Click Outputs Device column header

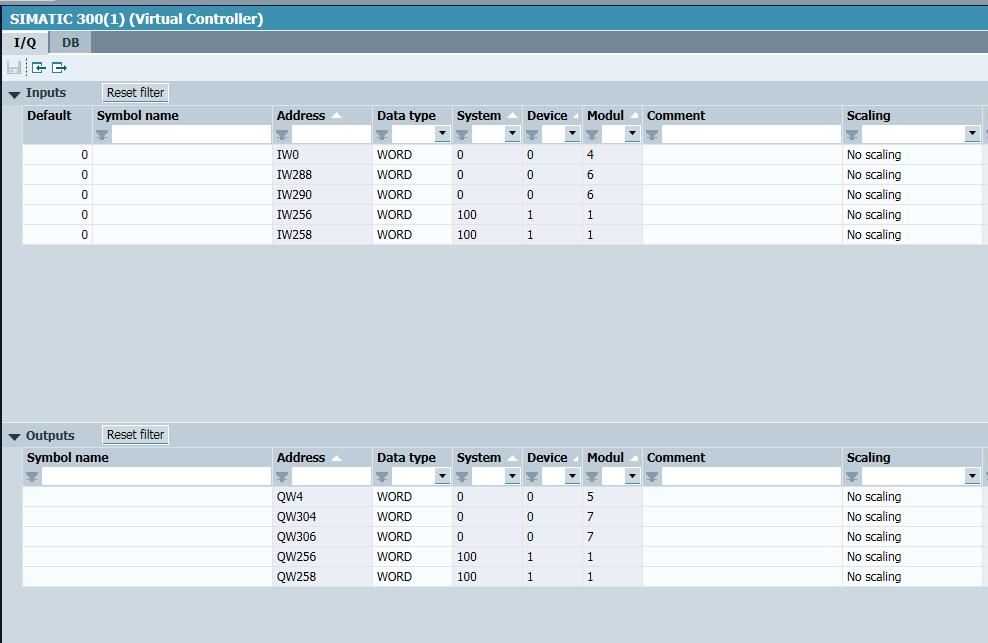click(552, 458)
